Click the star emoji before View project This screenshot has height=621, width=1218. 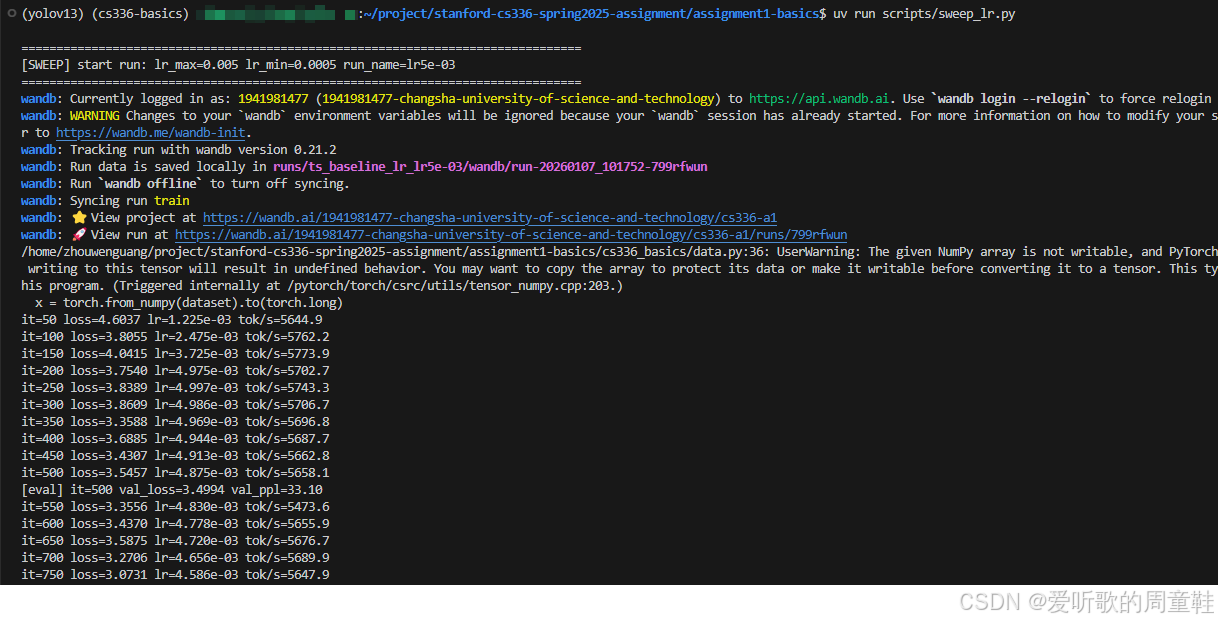(78, 217)
